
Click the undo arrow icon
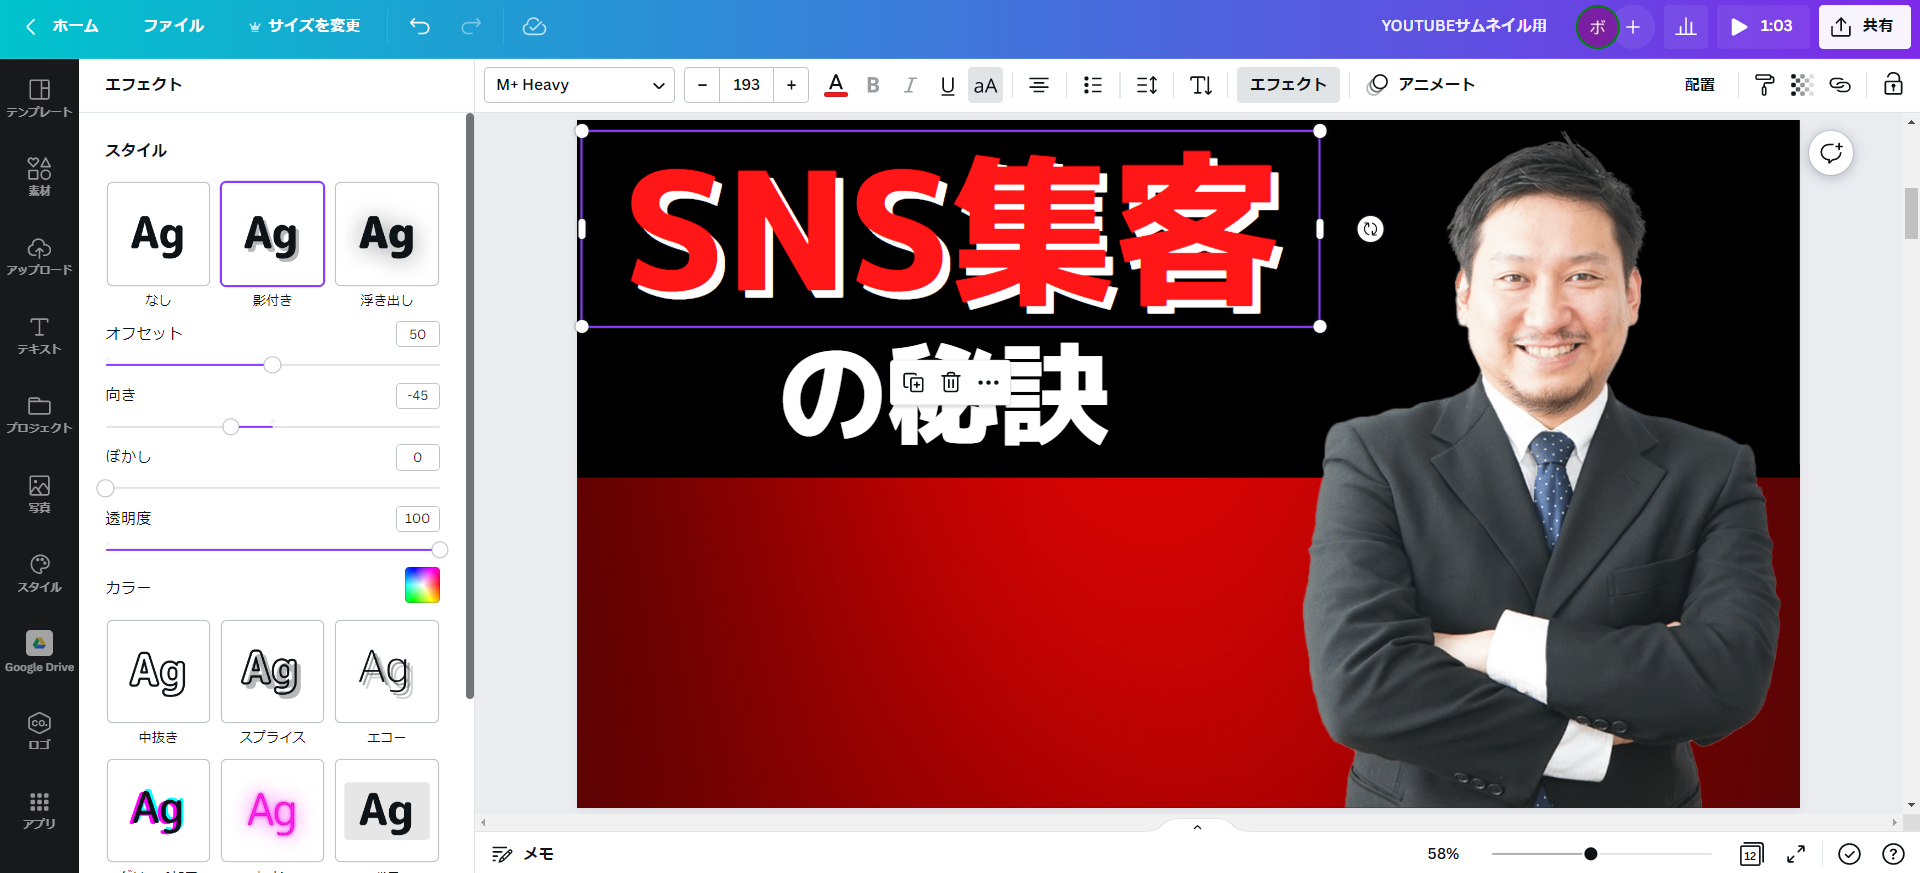coord(420,26)
